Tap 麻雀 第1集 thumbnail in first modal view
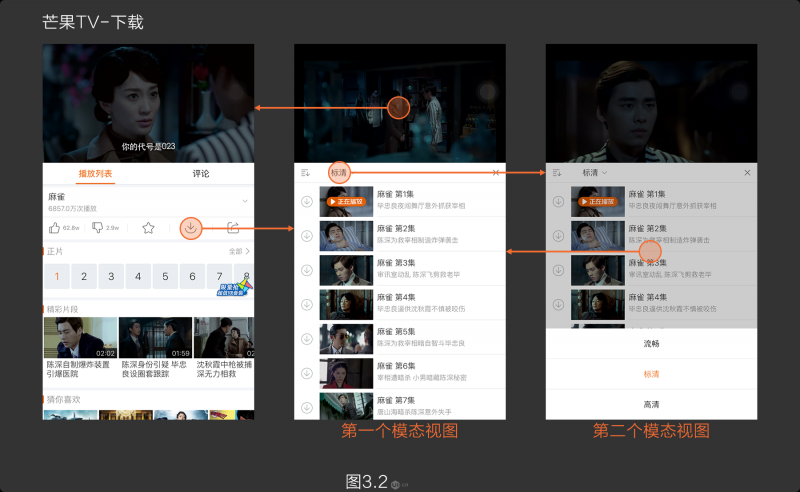This screenshot has width=800, height=492. (x=346, y=202)
